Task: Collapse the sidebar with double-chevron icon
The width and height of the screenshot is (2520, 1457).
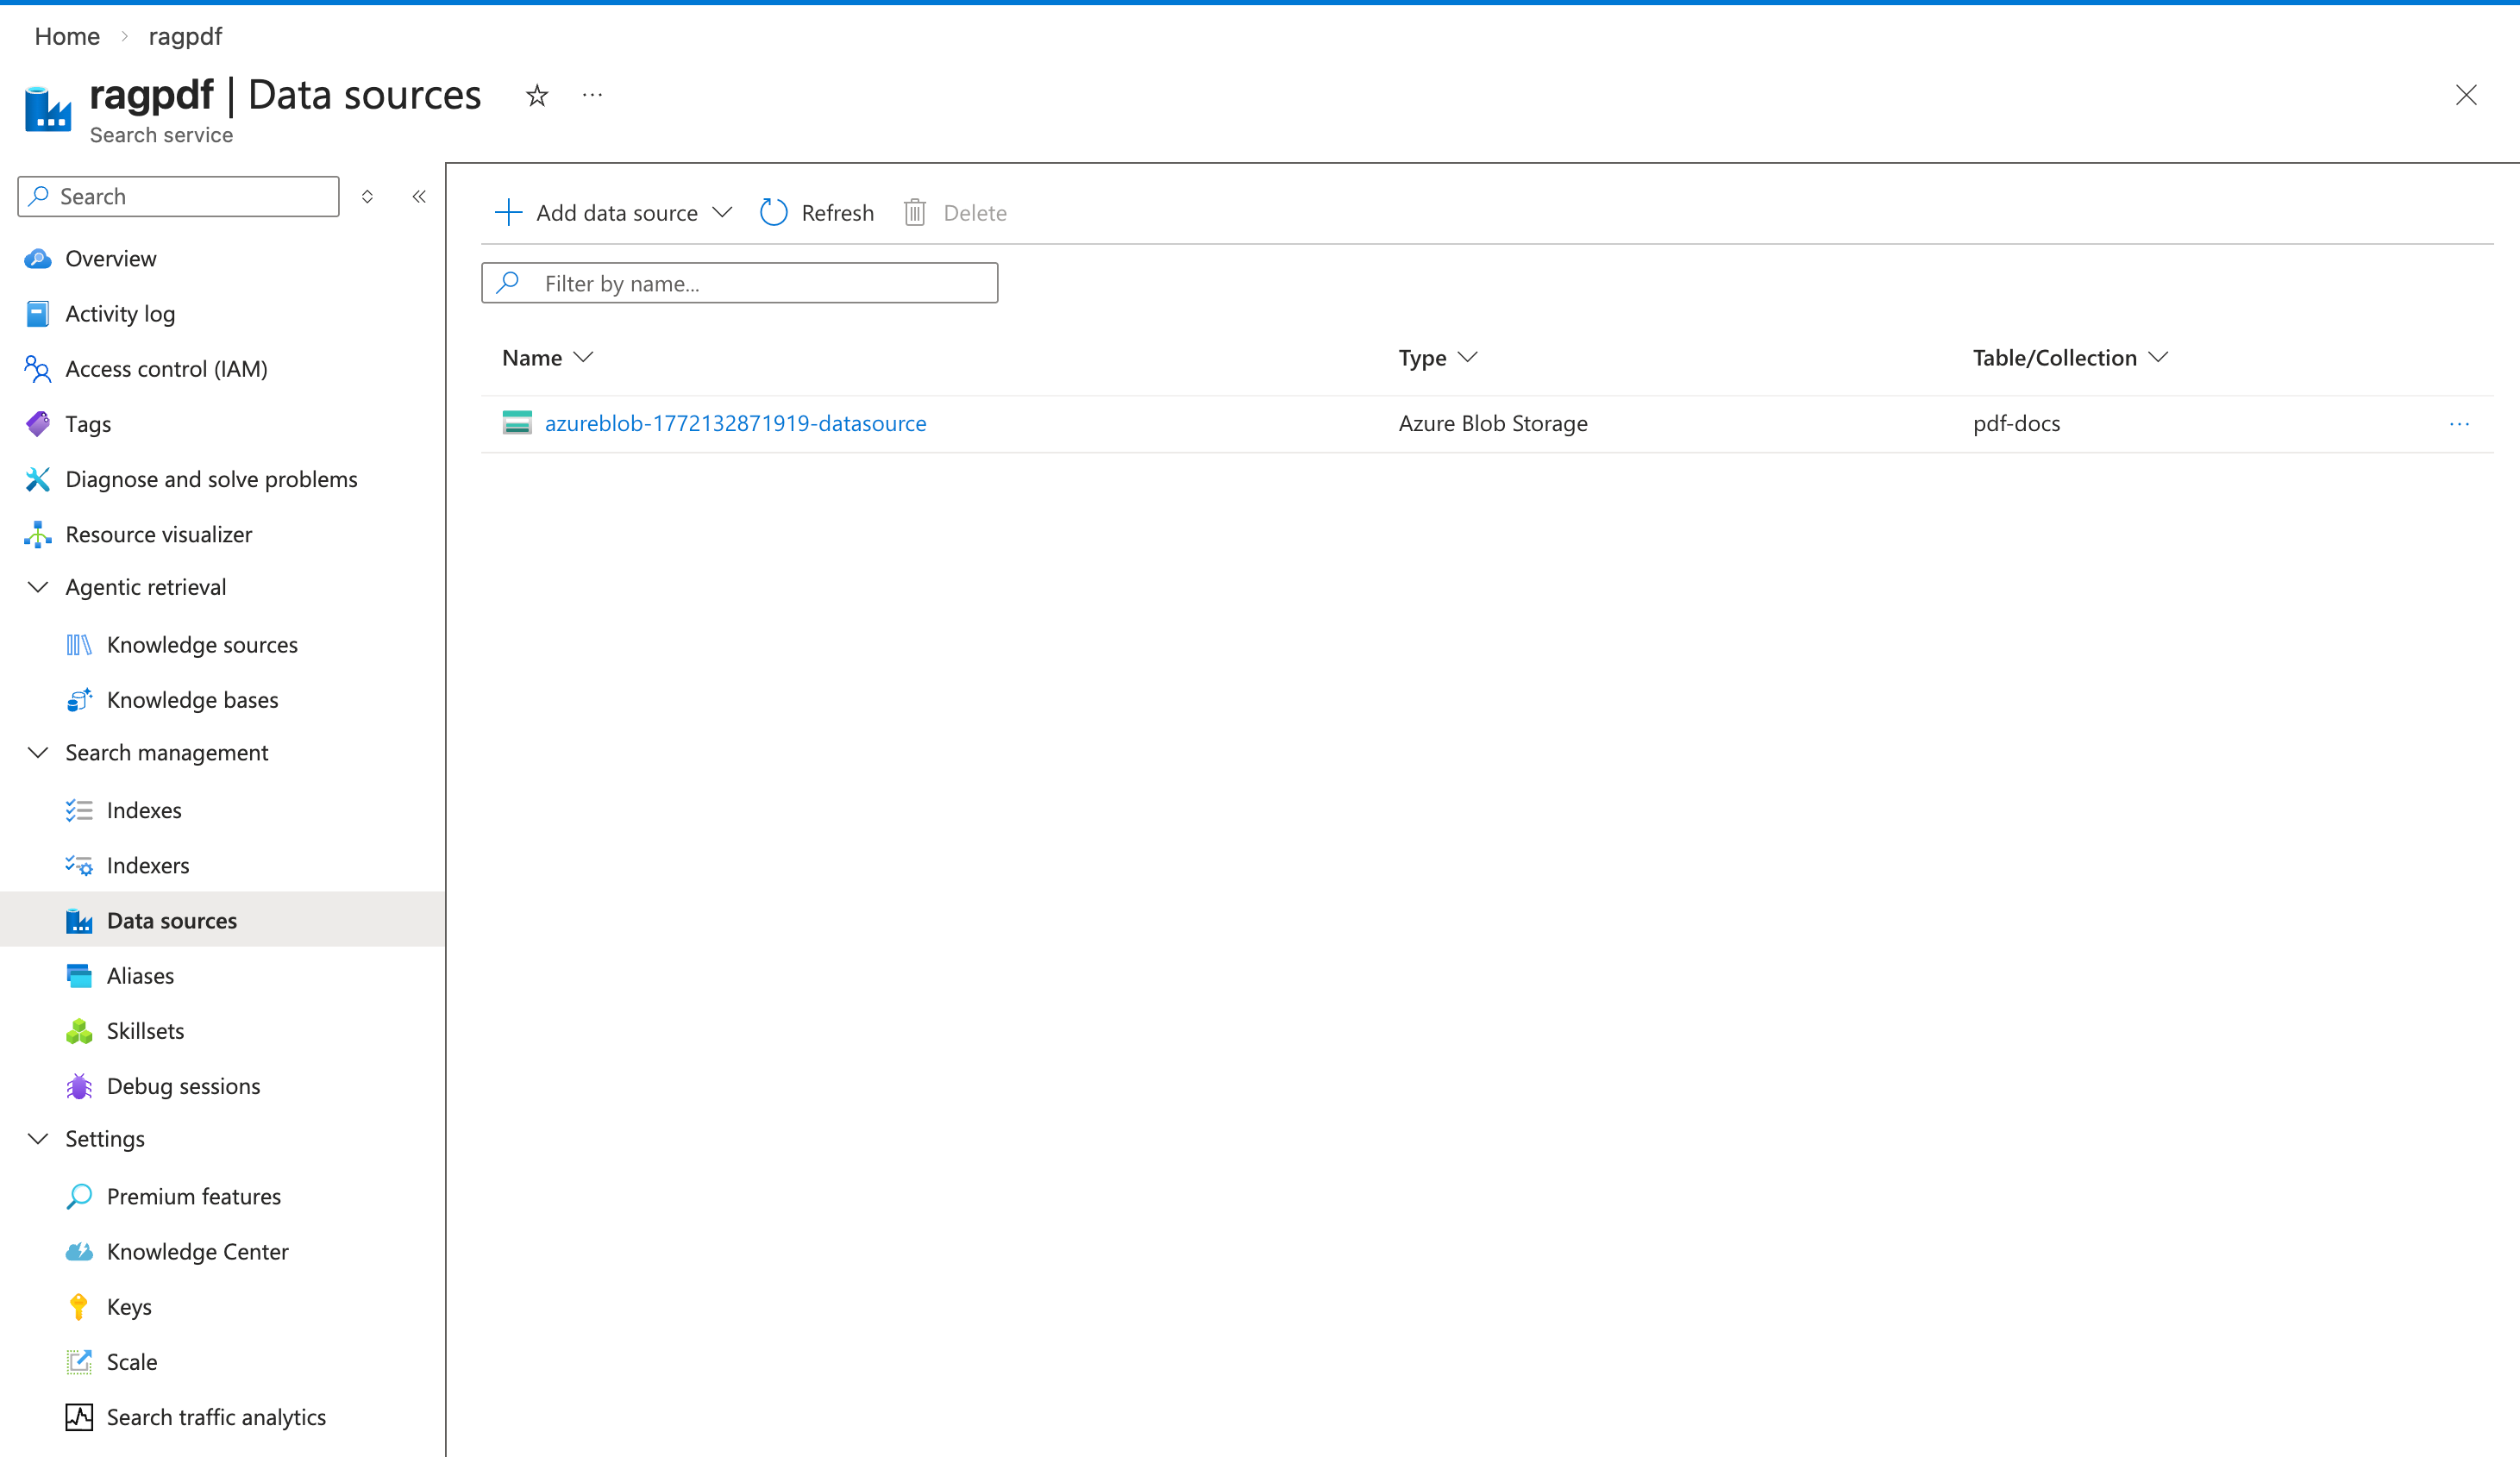Action: 419,197
